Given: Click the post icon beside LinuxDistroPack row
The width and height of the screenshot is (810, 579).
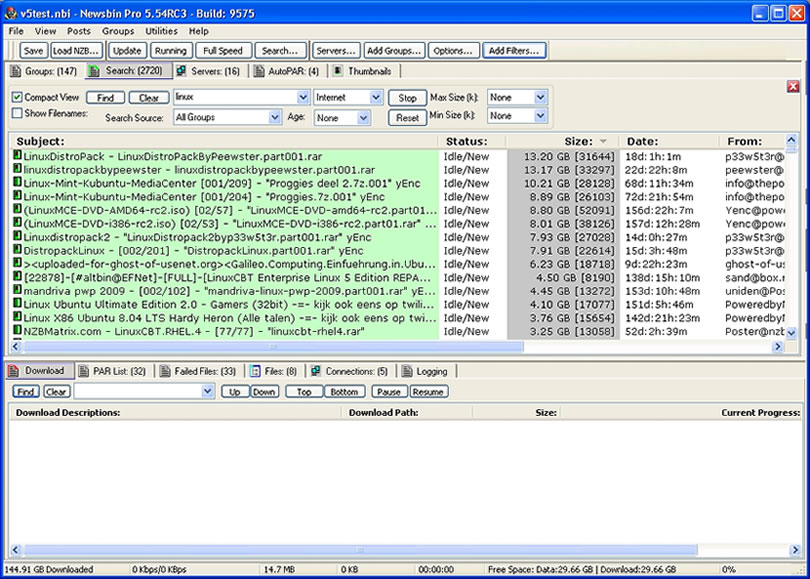Looking at the screenshot, I should coord(17,155).
